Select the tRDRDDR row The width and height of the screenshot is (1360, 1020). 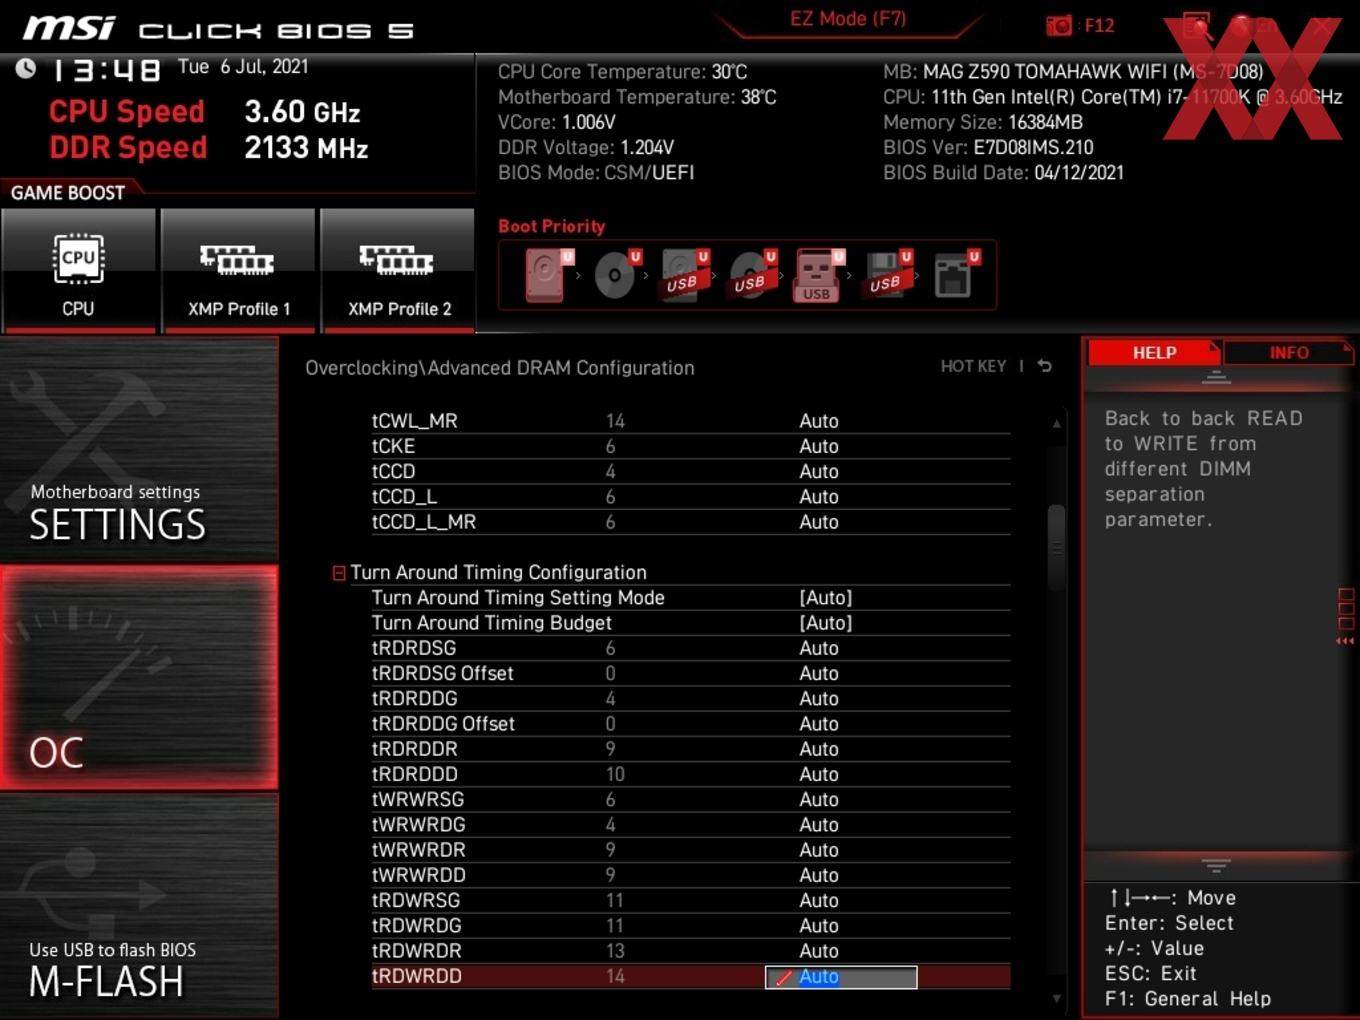(x=690, y=749)
